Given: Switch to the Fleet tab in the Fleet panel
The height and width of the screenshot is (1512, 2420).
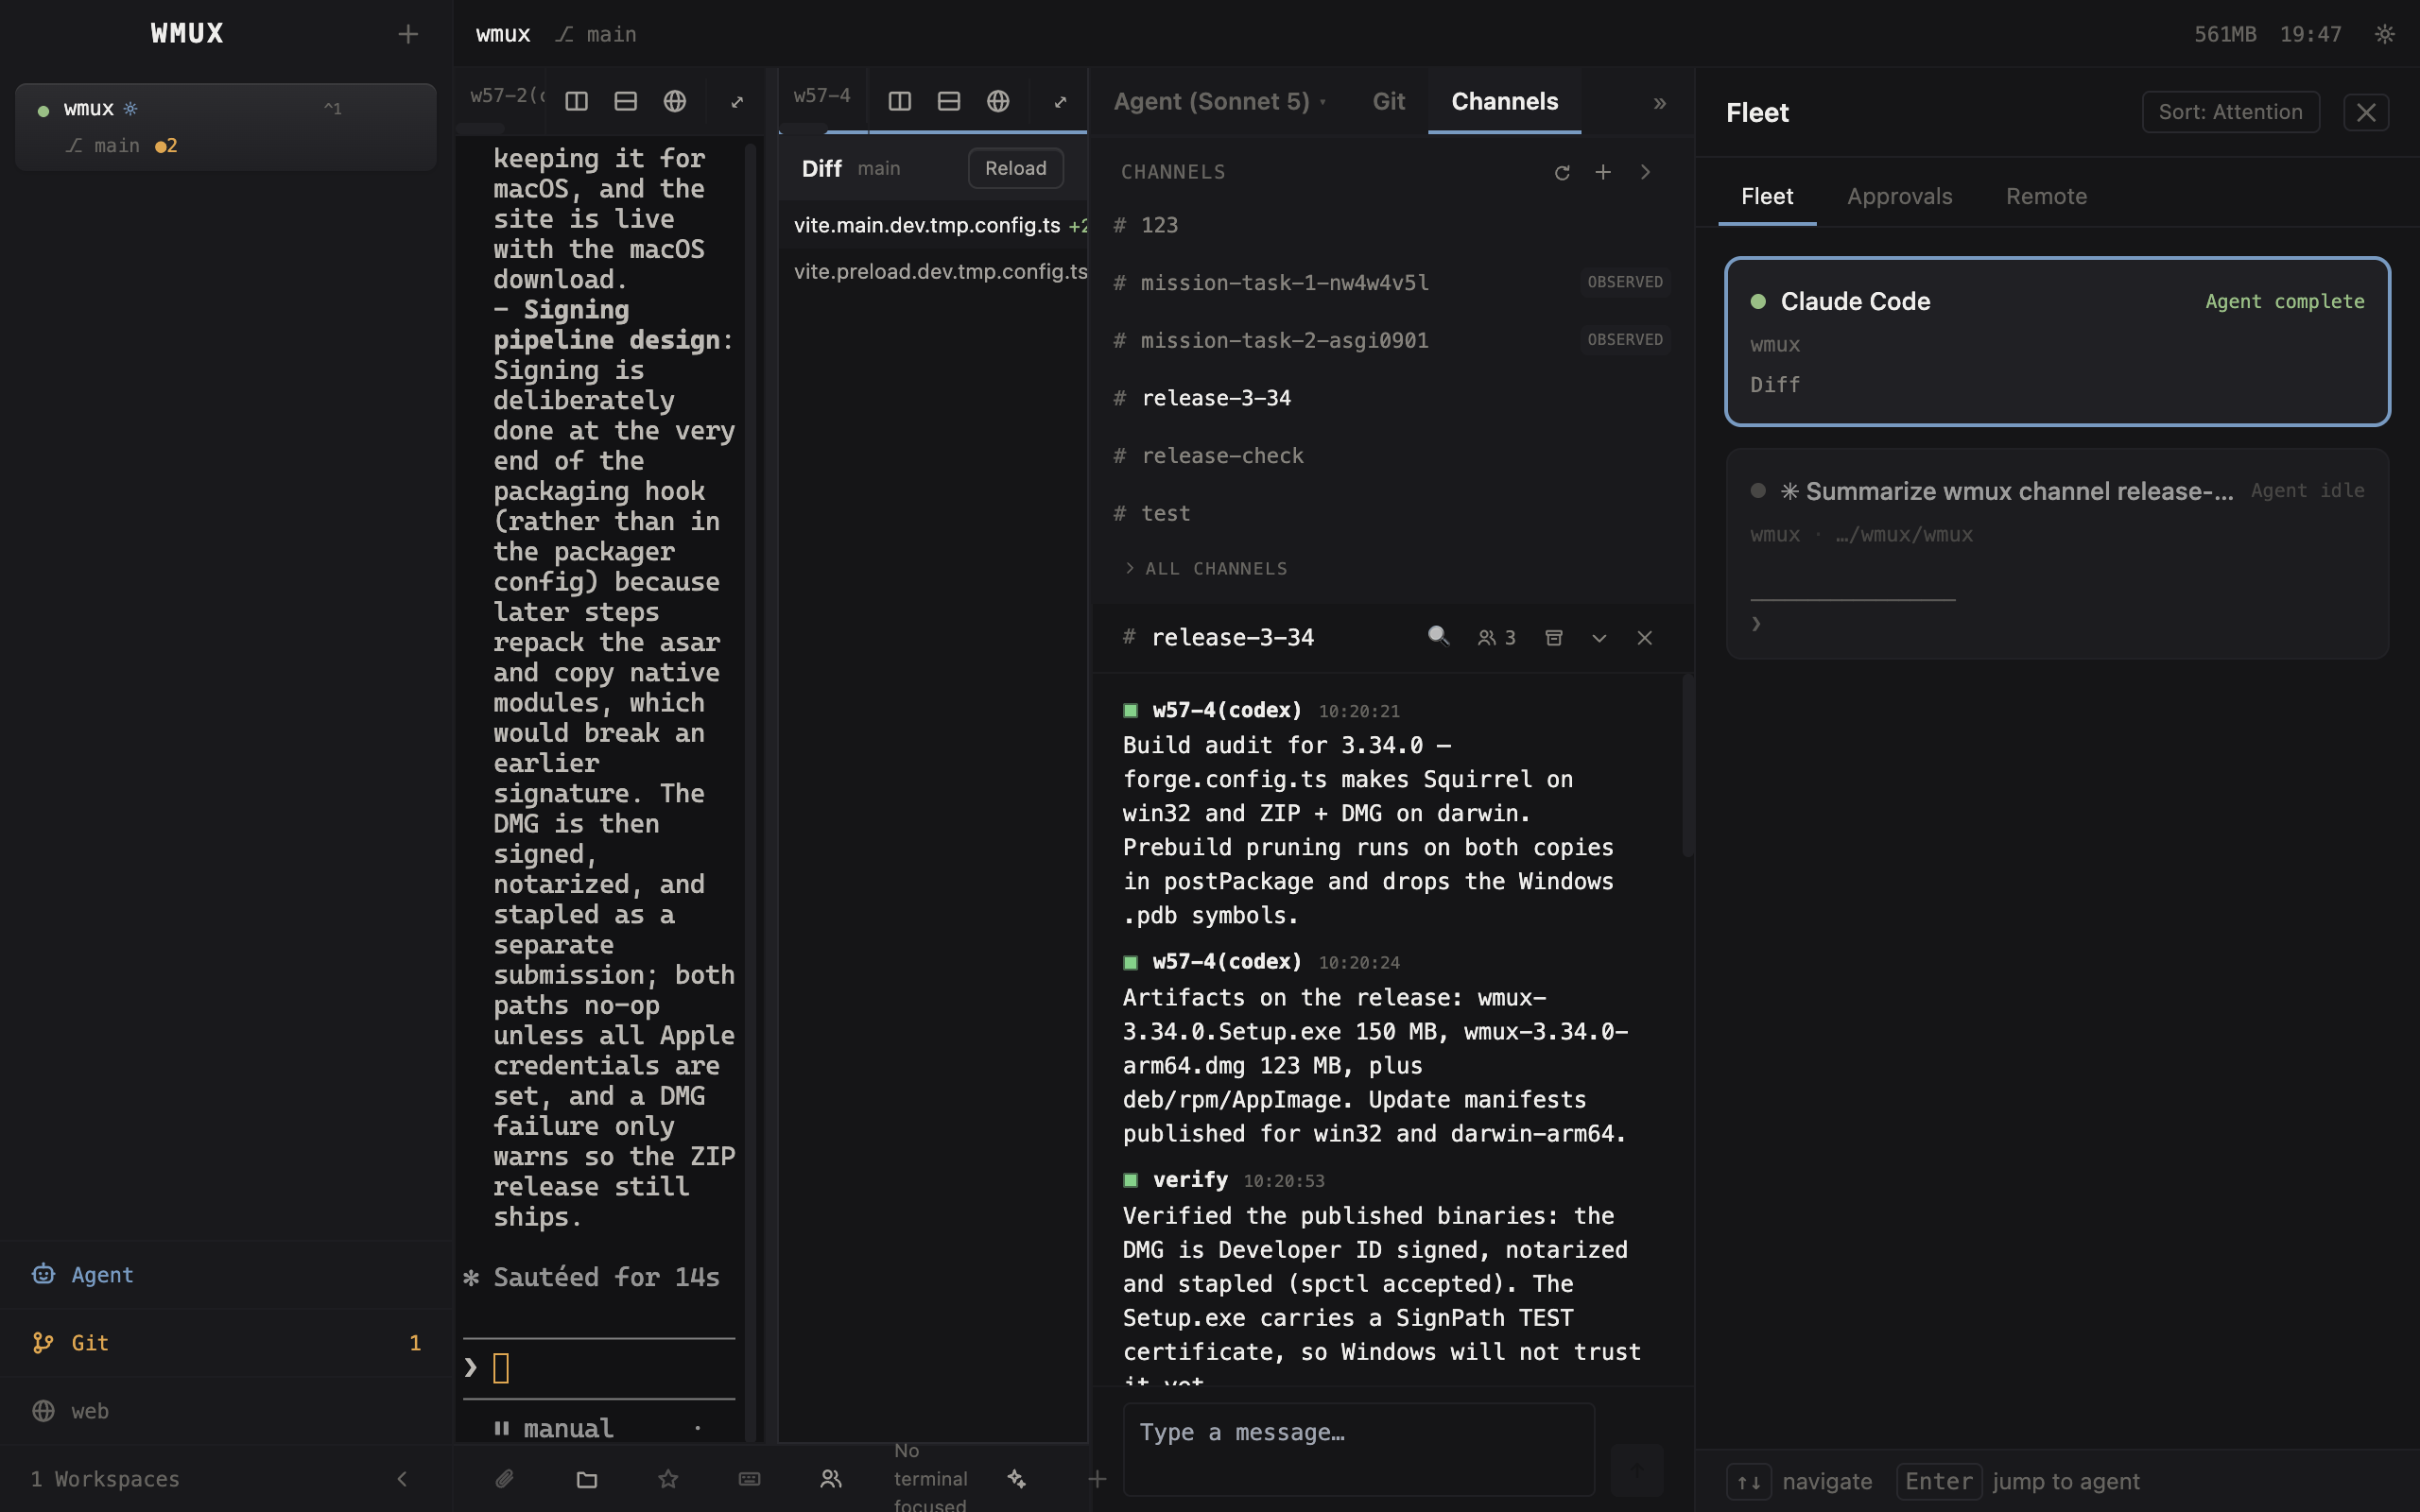Looking at the screenshot, I should 1767,196.
